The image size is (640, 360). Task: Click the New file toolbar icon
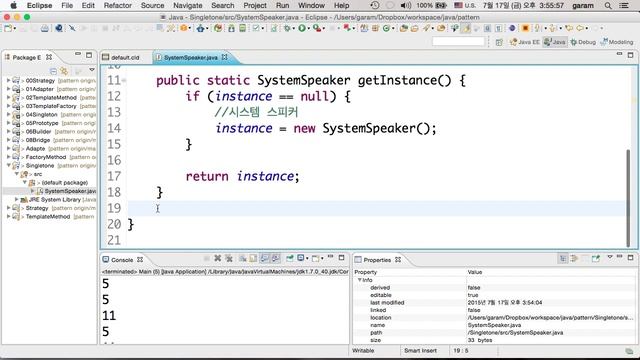(x=8, y=28)
